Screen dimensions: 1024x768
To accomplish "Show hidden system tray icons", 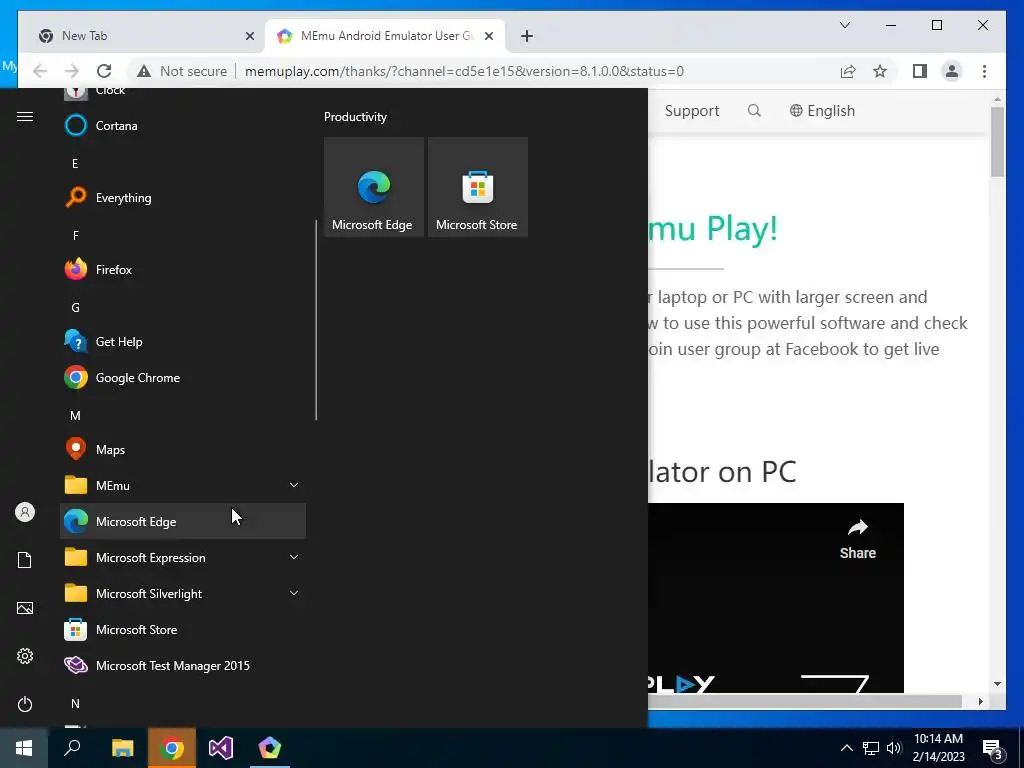I will tap(846, 748).
